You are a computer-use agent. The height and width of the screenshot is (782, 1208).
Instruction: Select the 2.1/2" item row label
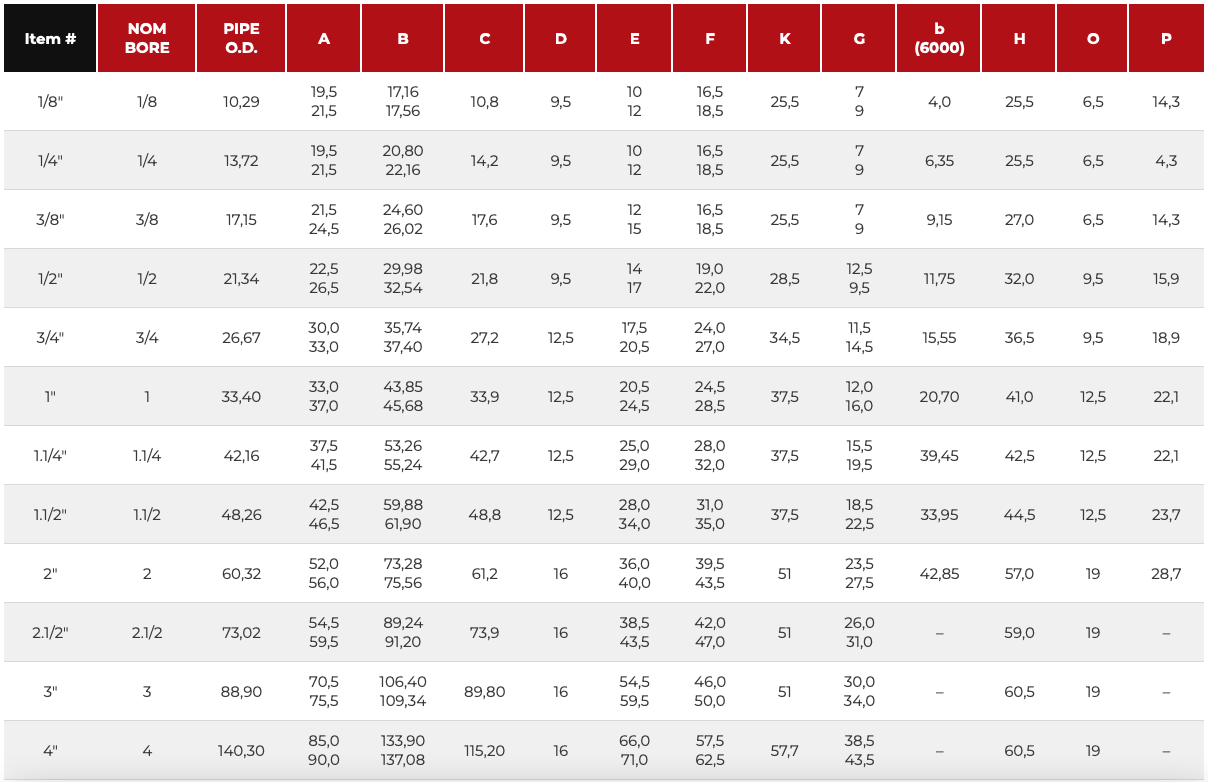[x=50, y=633]
